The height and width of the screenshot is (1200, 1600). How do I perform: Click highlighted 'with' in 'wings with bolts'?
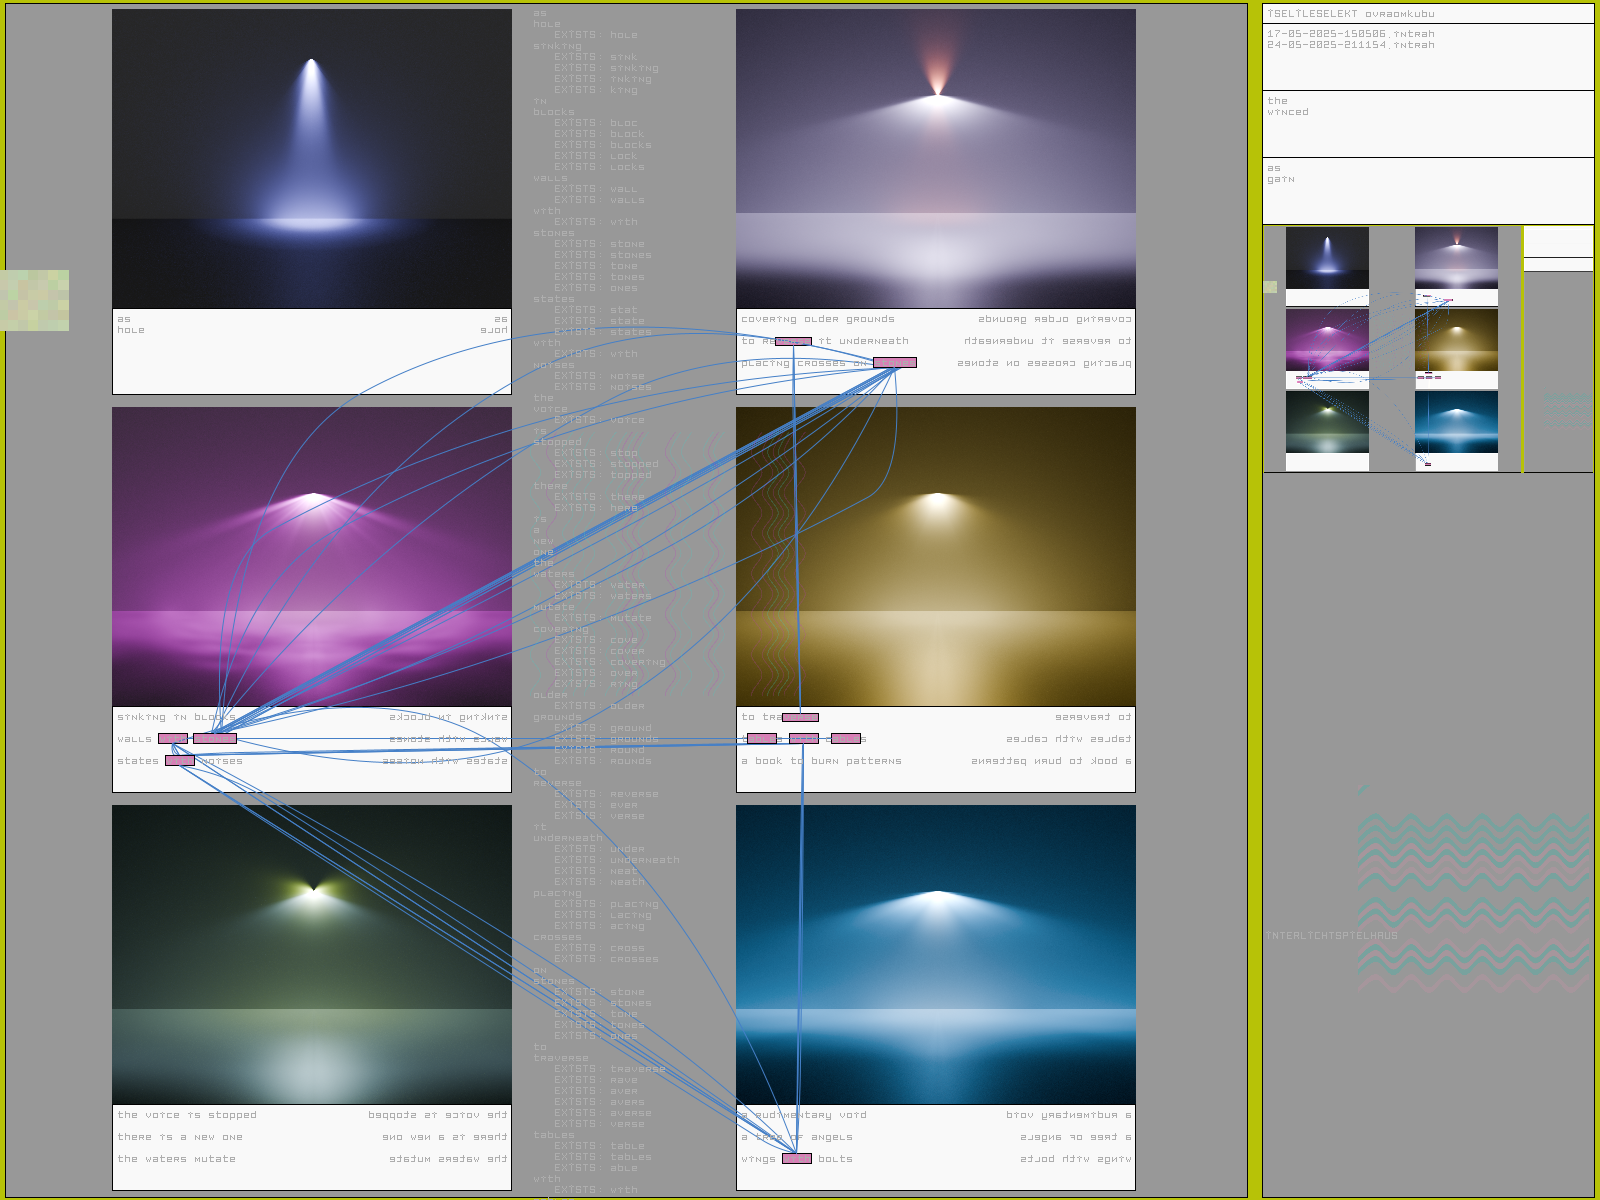pos(797,1159)
